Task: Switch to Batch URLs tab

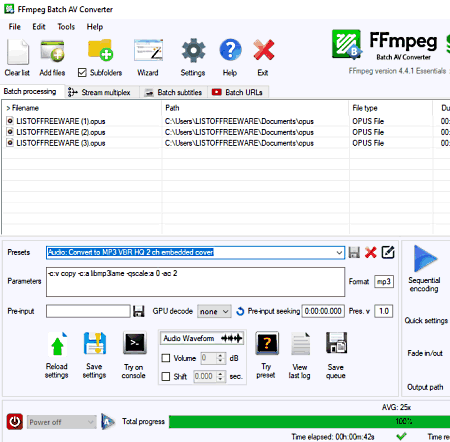Action: [x=238, y=92]
